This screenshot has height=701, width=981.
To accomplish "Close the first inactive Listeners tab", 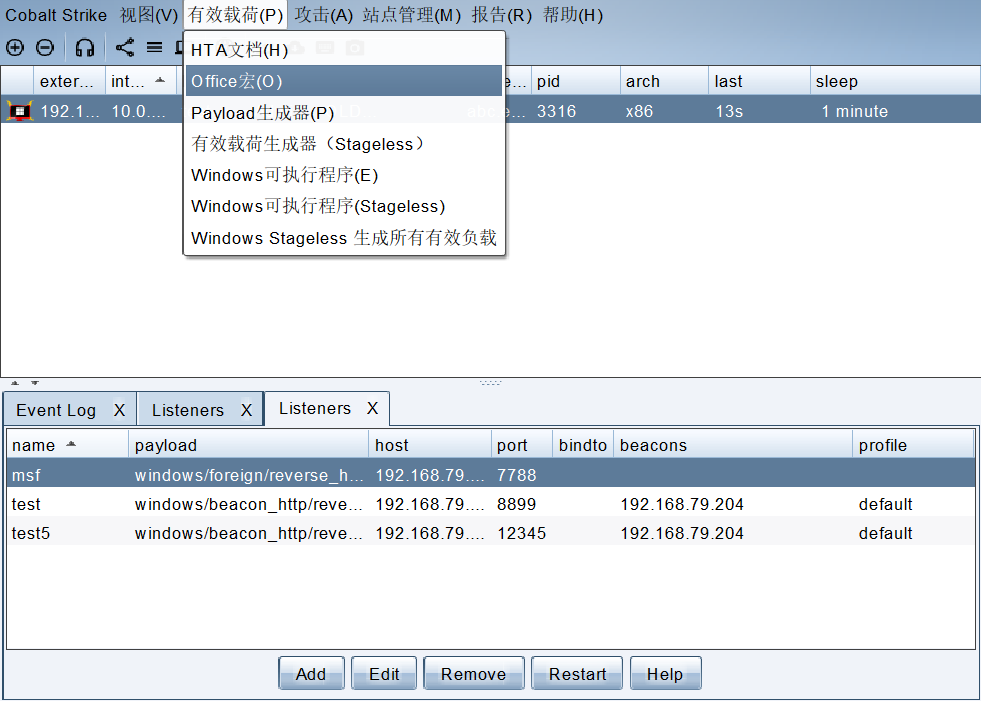I will [247, 411].
